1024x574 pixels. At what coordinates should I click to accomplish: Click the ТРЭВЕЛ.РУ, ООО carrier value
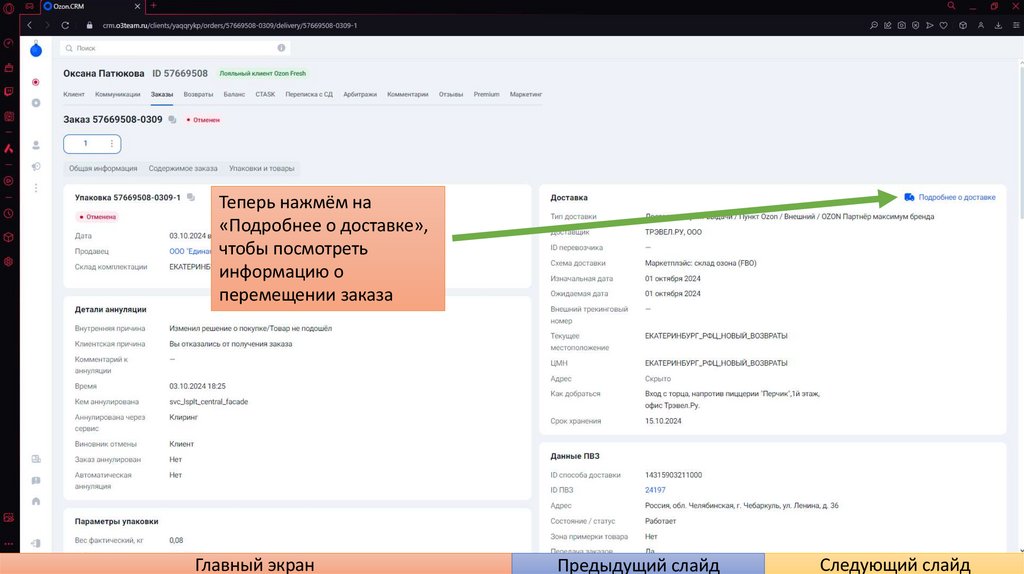(673, 232)
